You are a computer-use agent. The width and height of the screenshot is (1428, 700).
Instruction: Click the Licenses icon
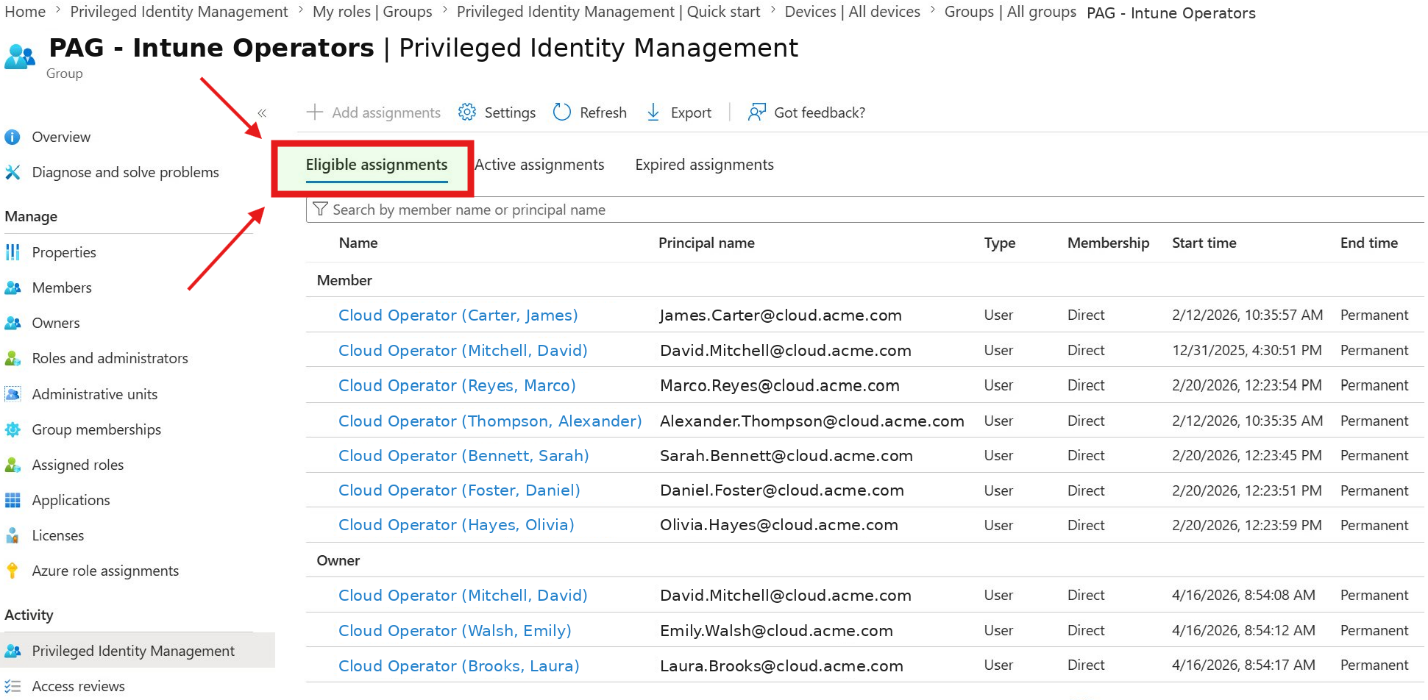pyautogui.click(x=12, y=535)
